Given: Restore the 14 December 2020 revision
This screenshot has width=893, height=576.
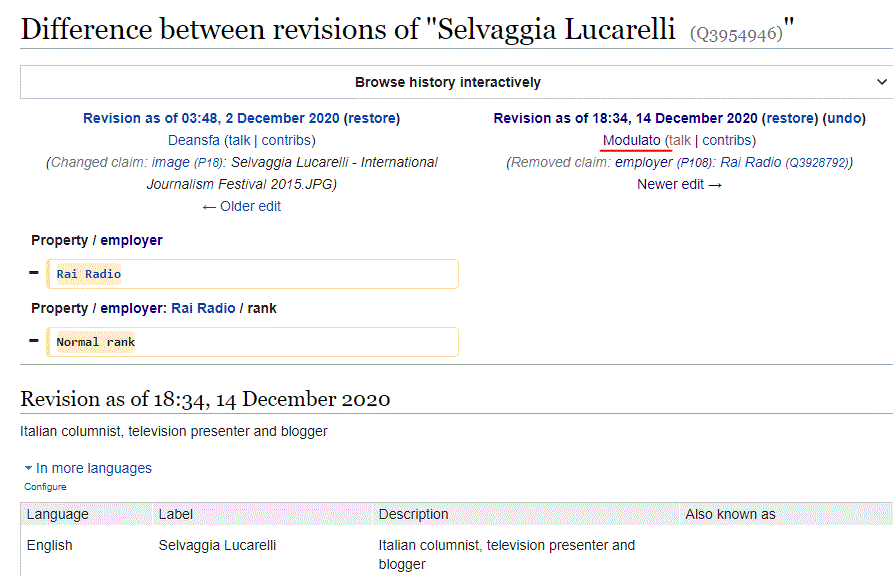Looking at the screenshot, I should click(x=790, y=118).
